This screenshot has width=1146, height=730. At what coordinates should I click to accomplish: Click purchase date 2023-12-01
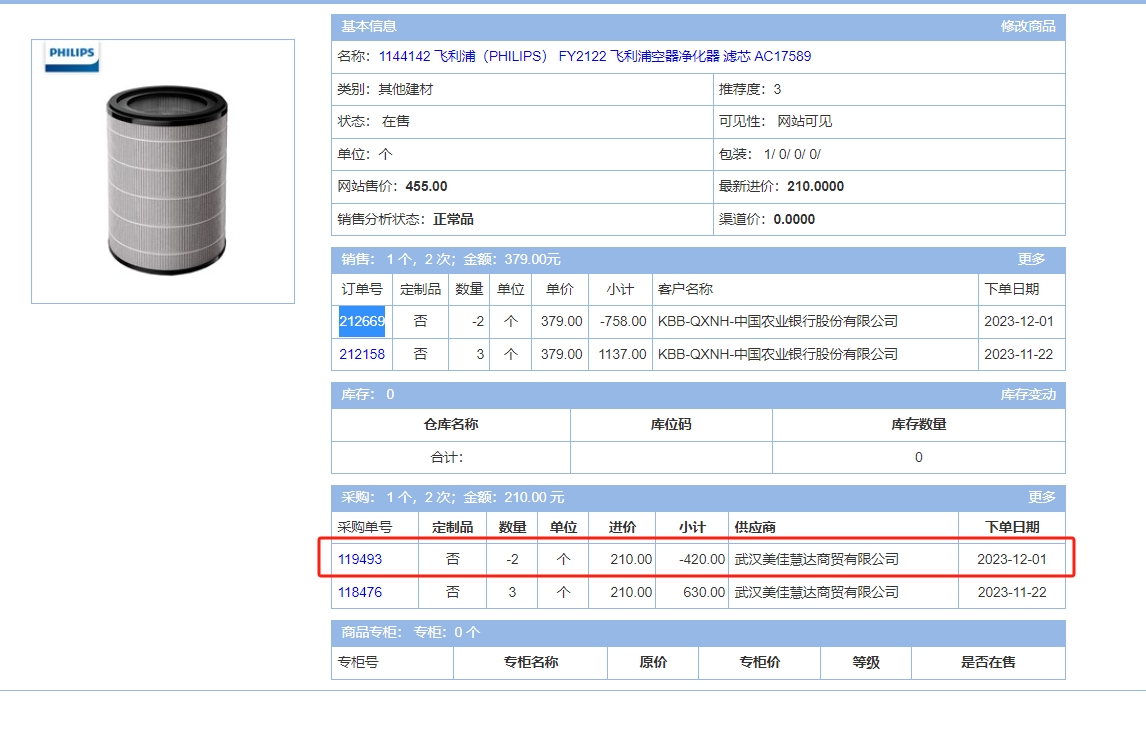point(1012,559)
